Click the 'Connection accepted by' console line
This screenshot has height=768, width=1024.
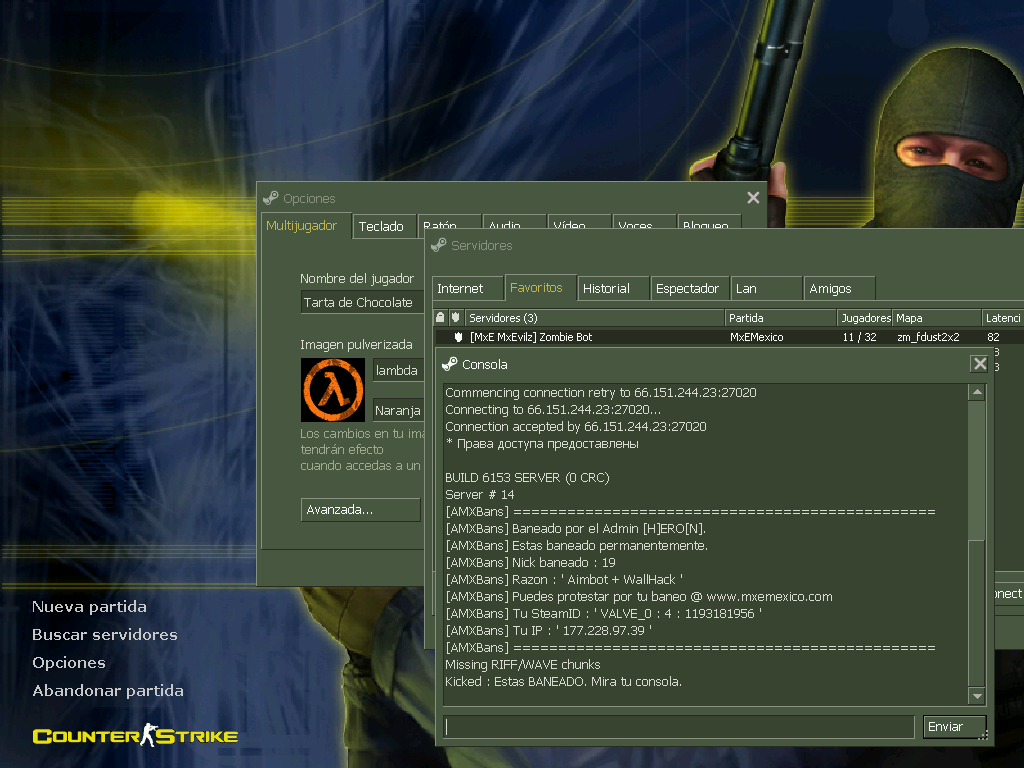pyautogui.click(x=576, y=426)
